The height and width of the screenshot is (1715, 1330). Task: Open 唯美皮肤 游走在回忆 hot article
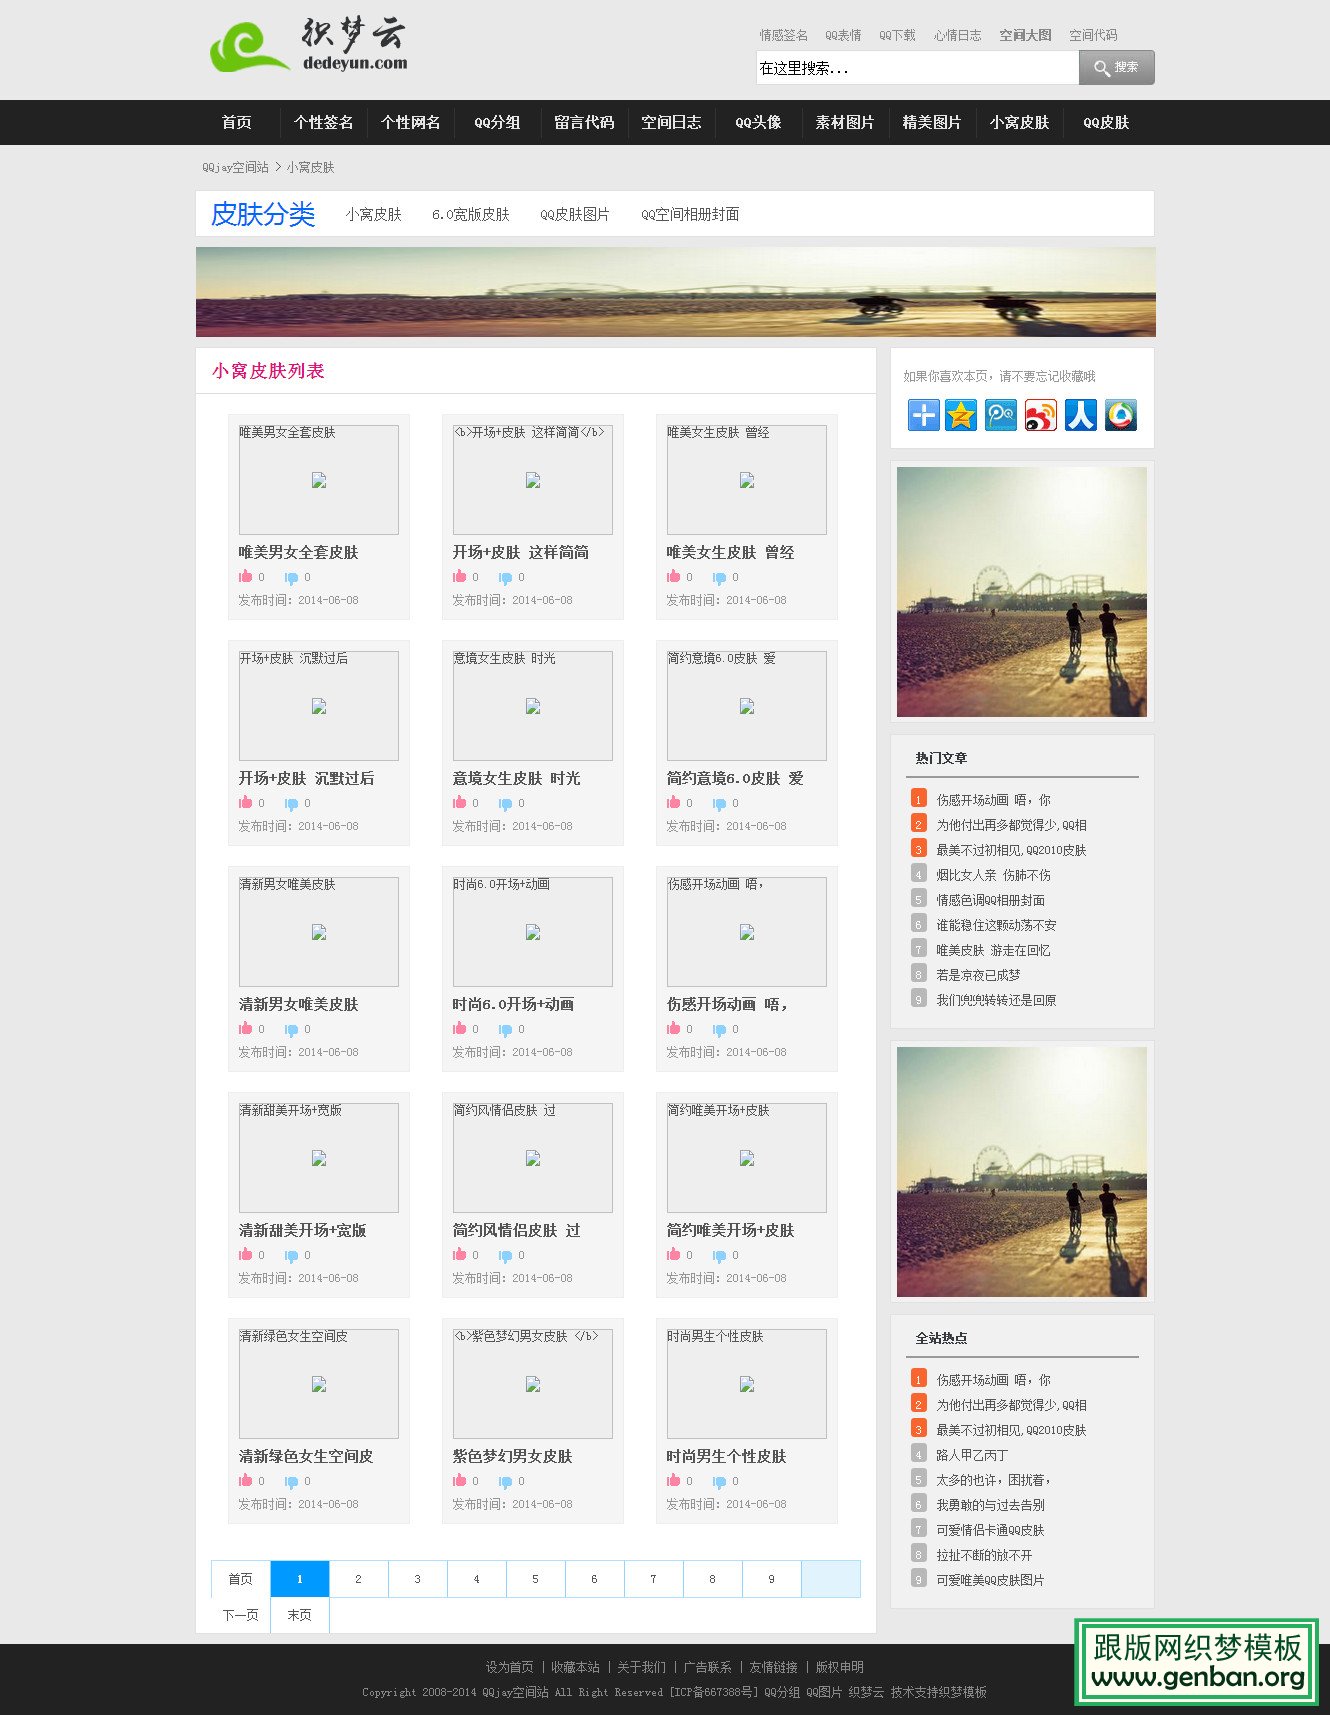(x=993, y=950)
